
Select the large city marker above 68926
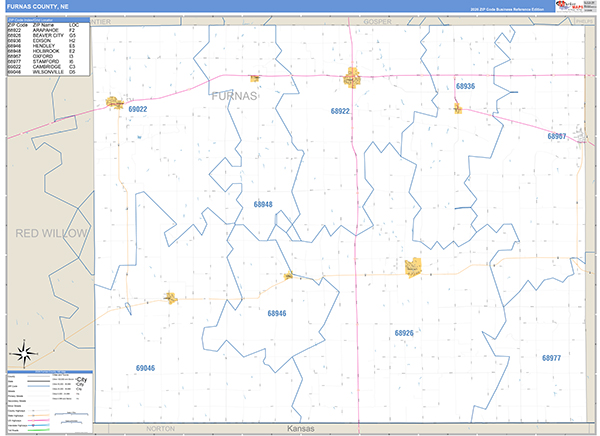413,267
